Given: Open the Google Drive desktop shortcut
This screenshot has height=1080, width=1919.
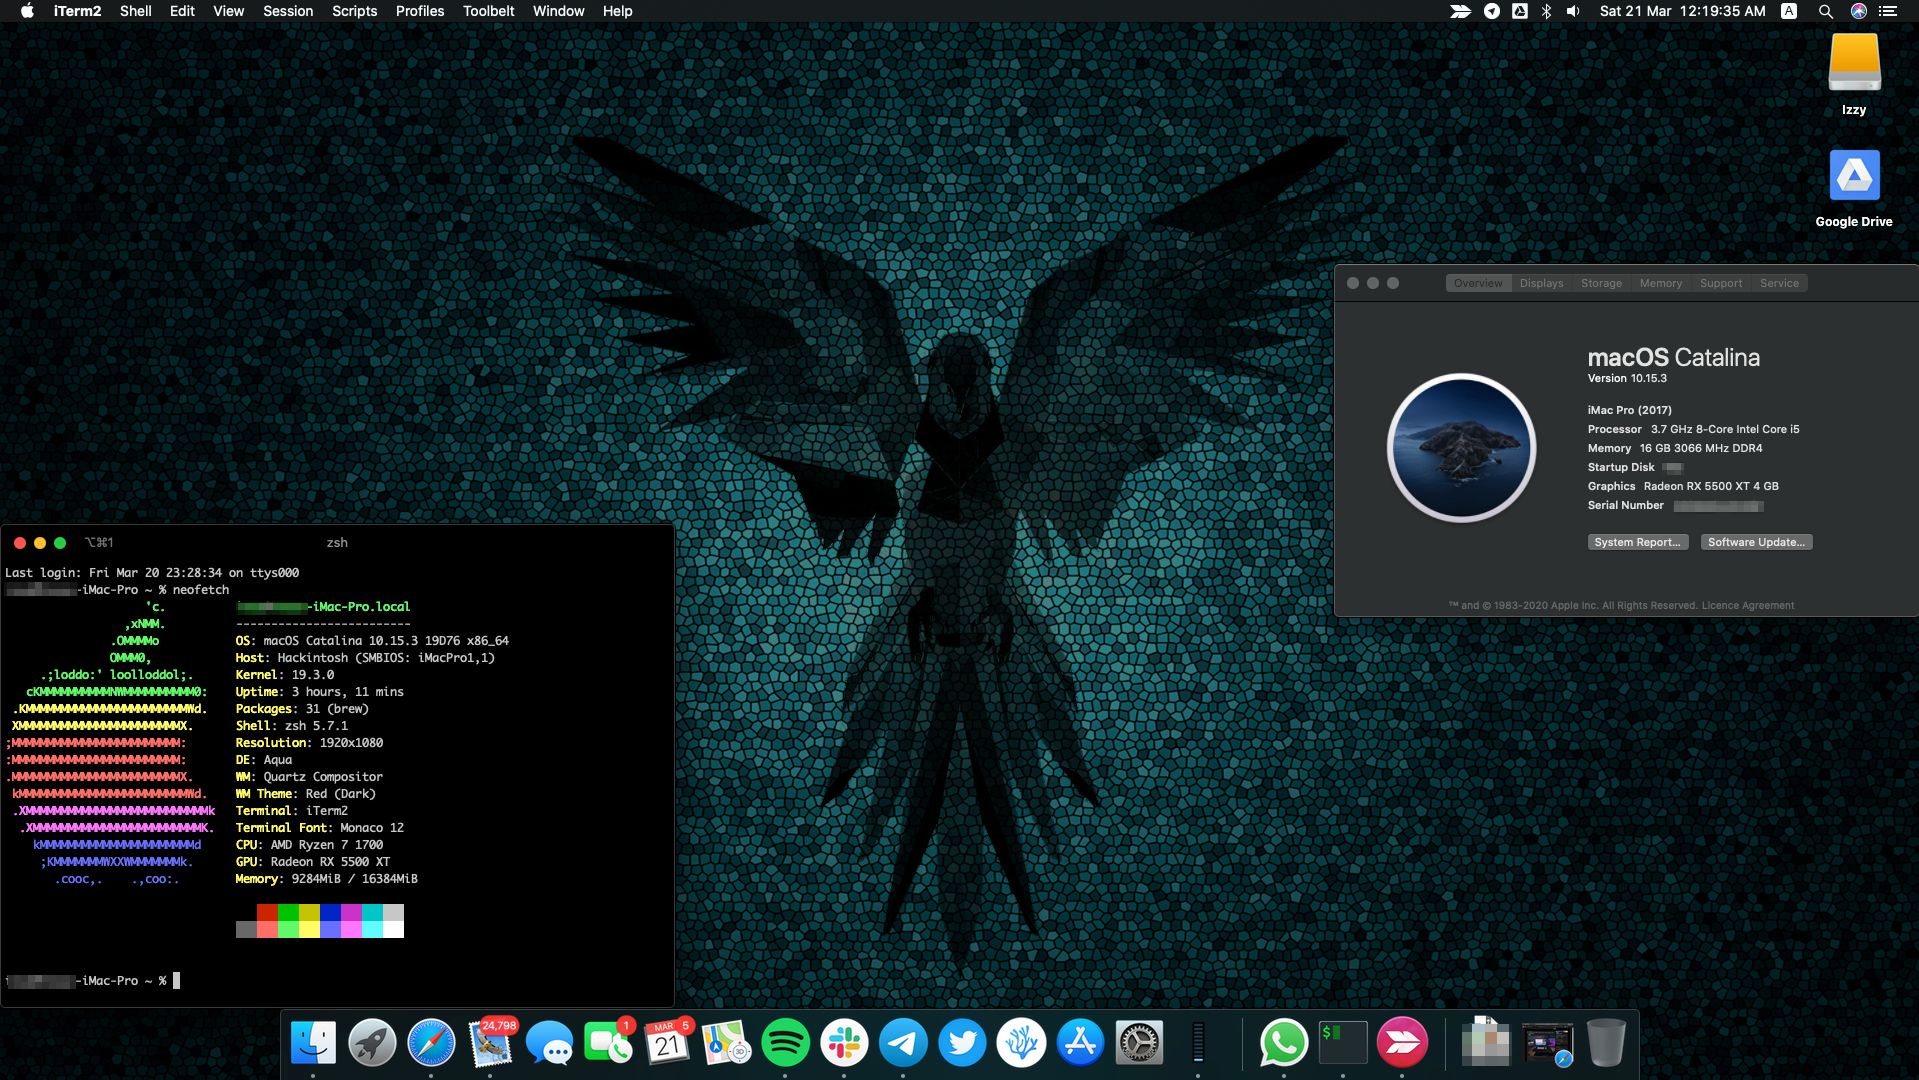Looking at the screenshot, I should pos(1855,175).
